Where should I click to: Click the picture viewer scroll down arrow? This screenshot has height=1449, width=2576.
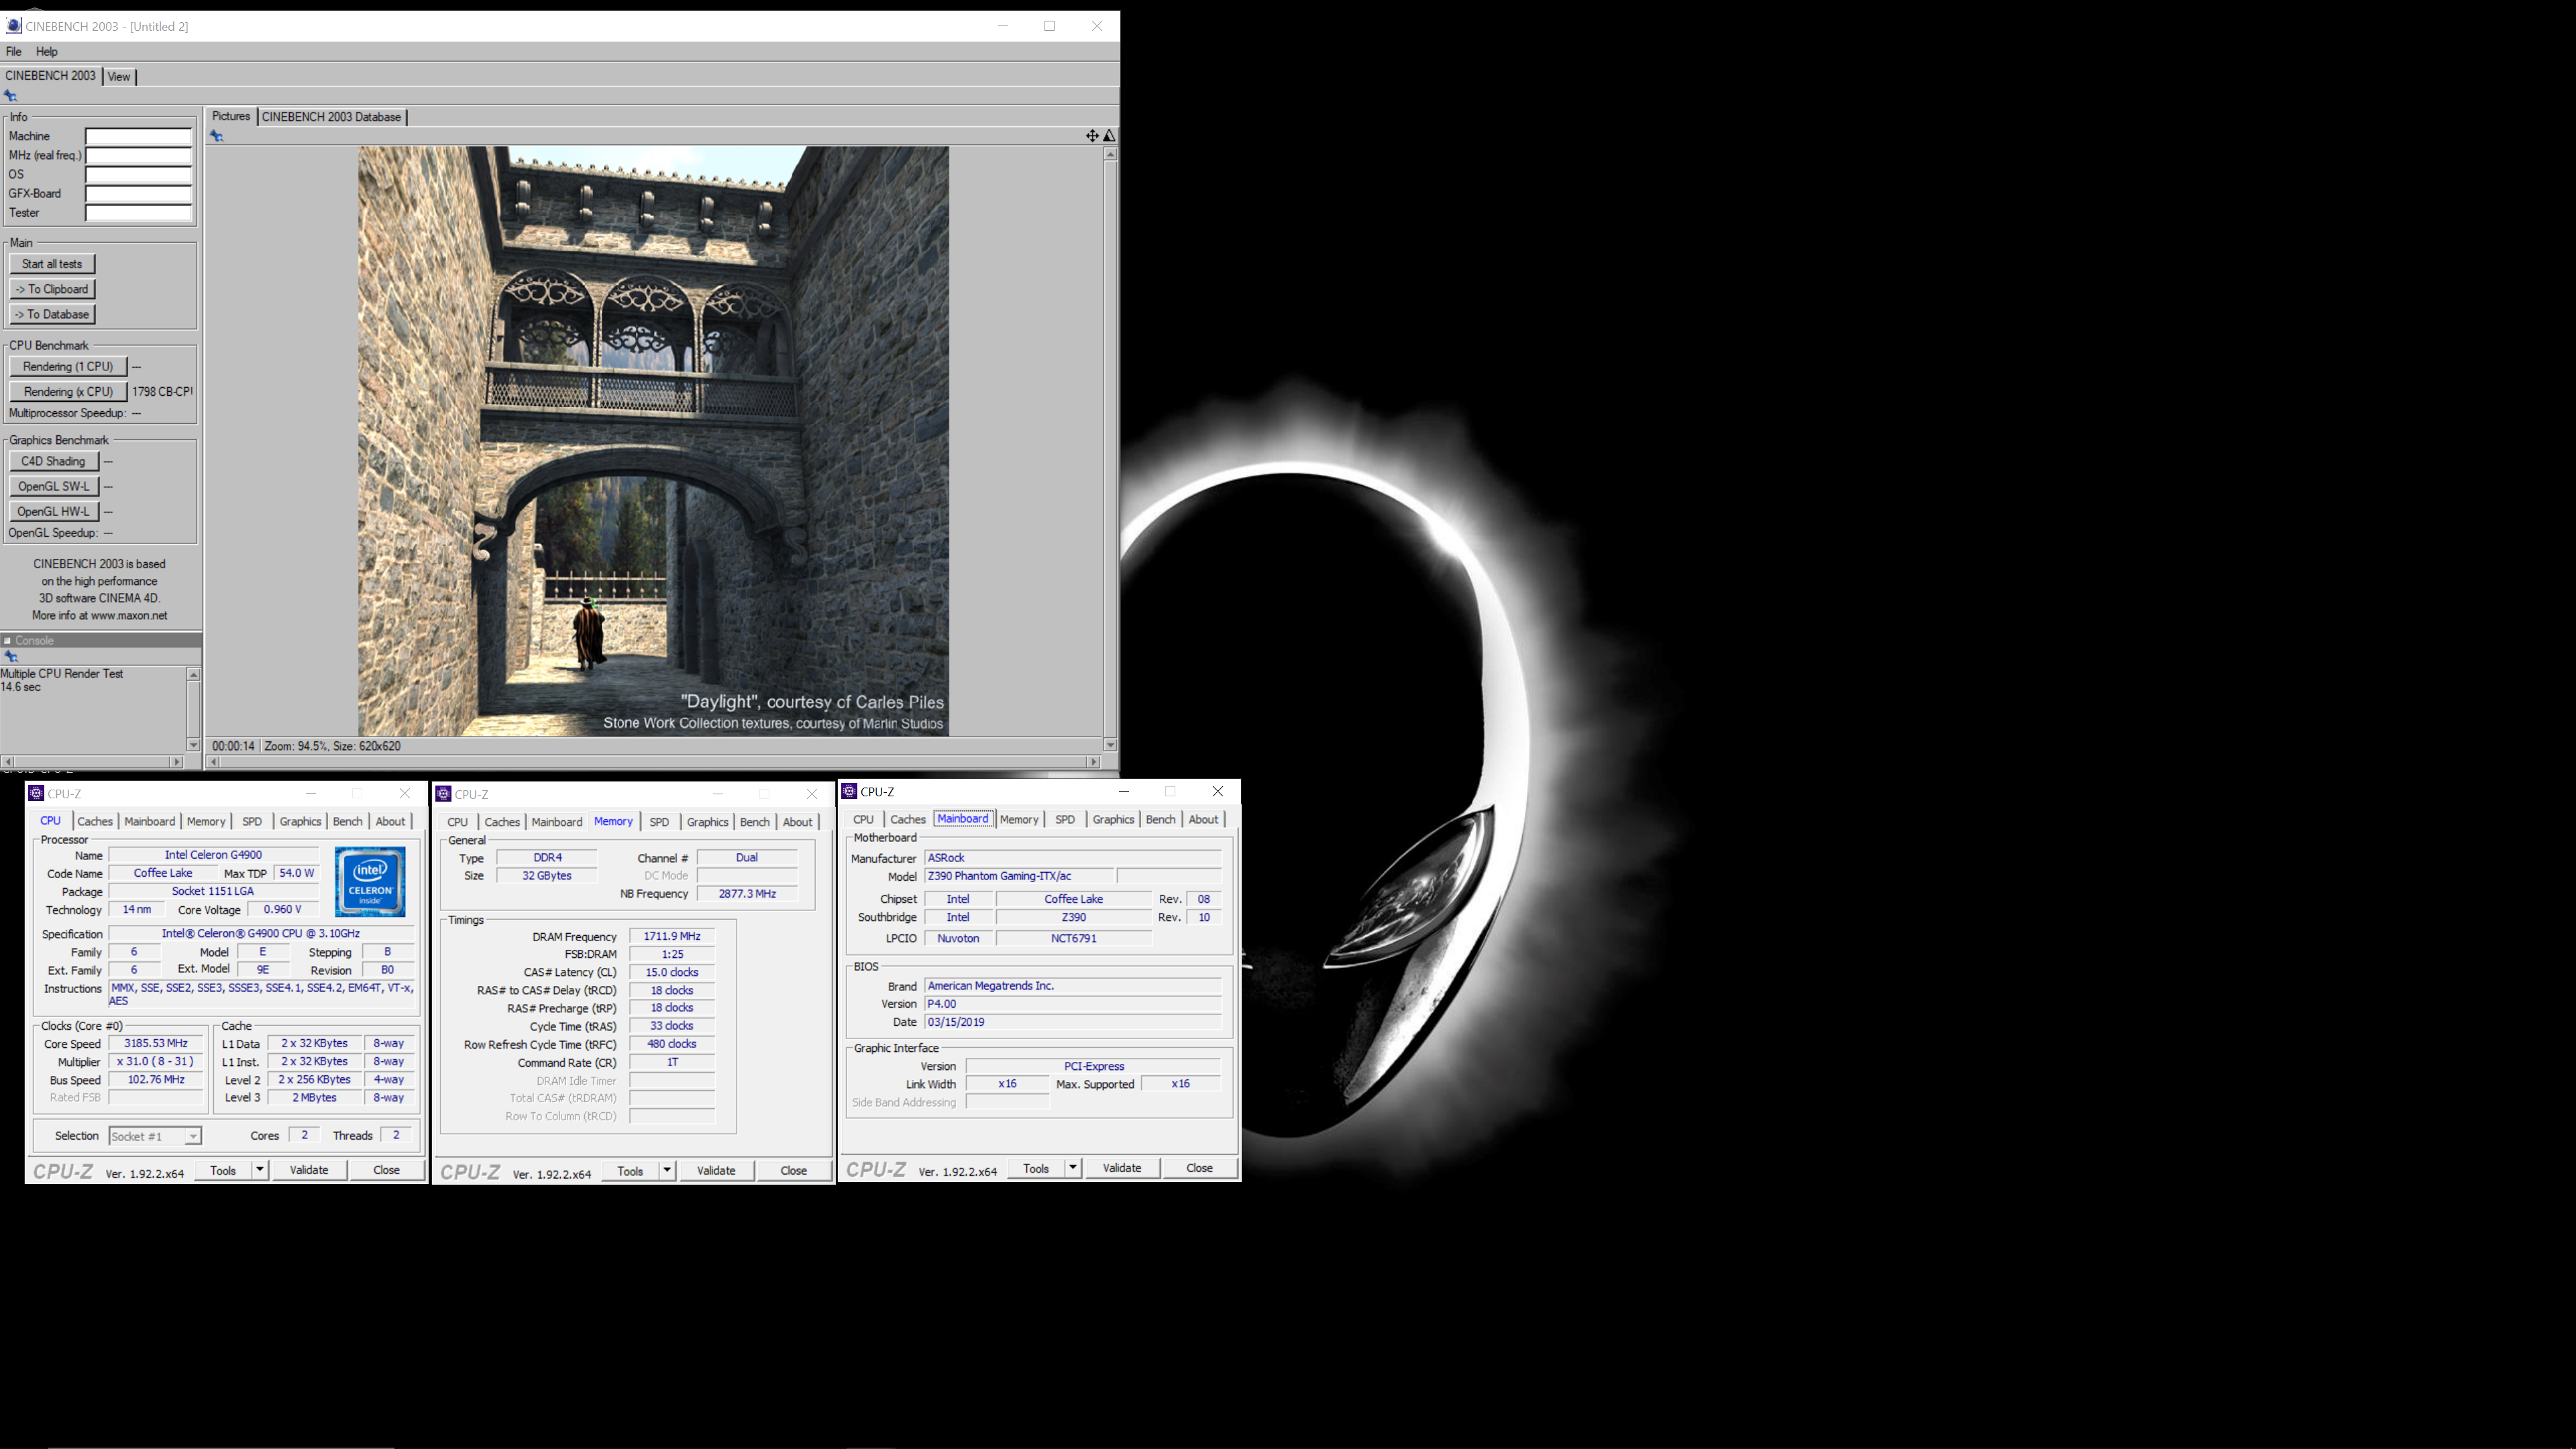tap(1110, 745)
